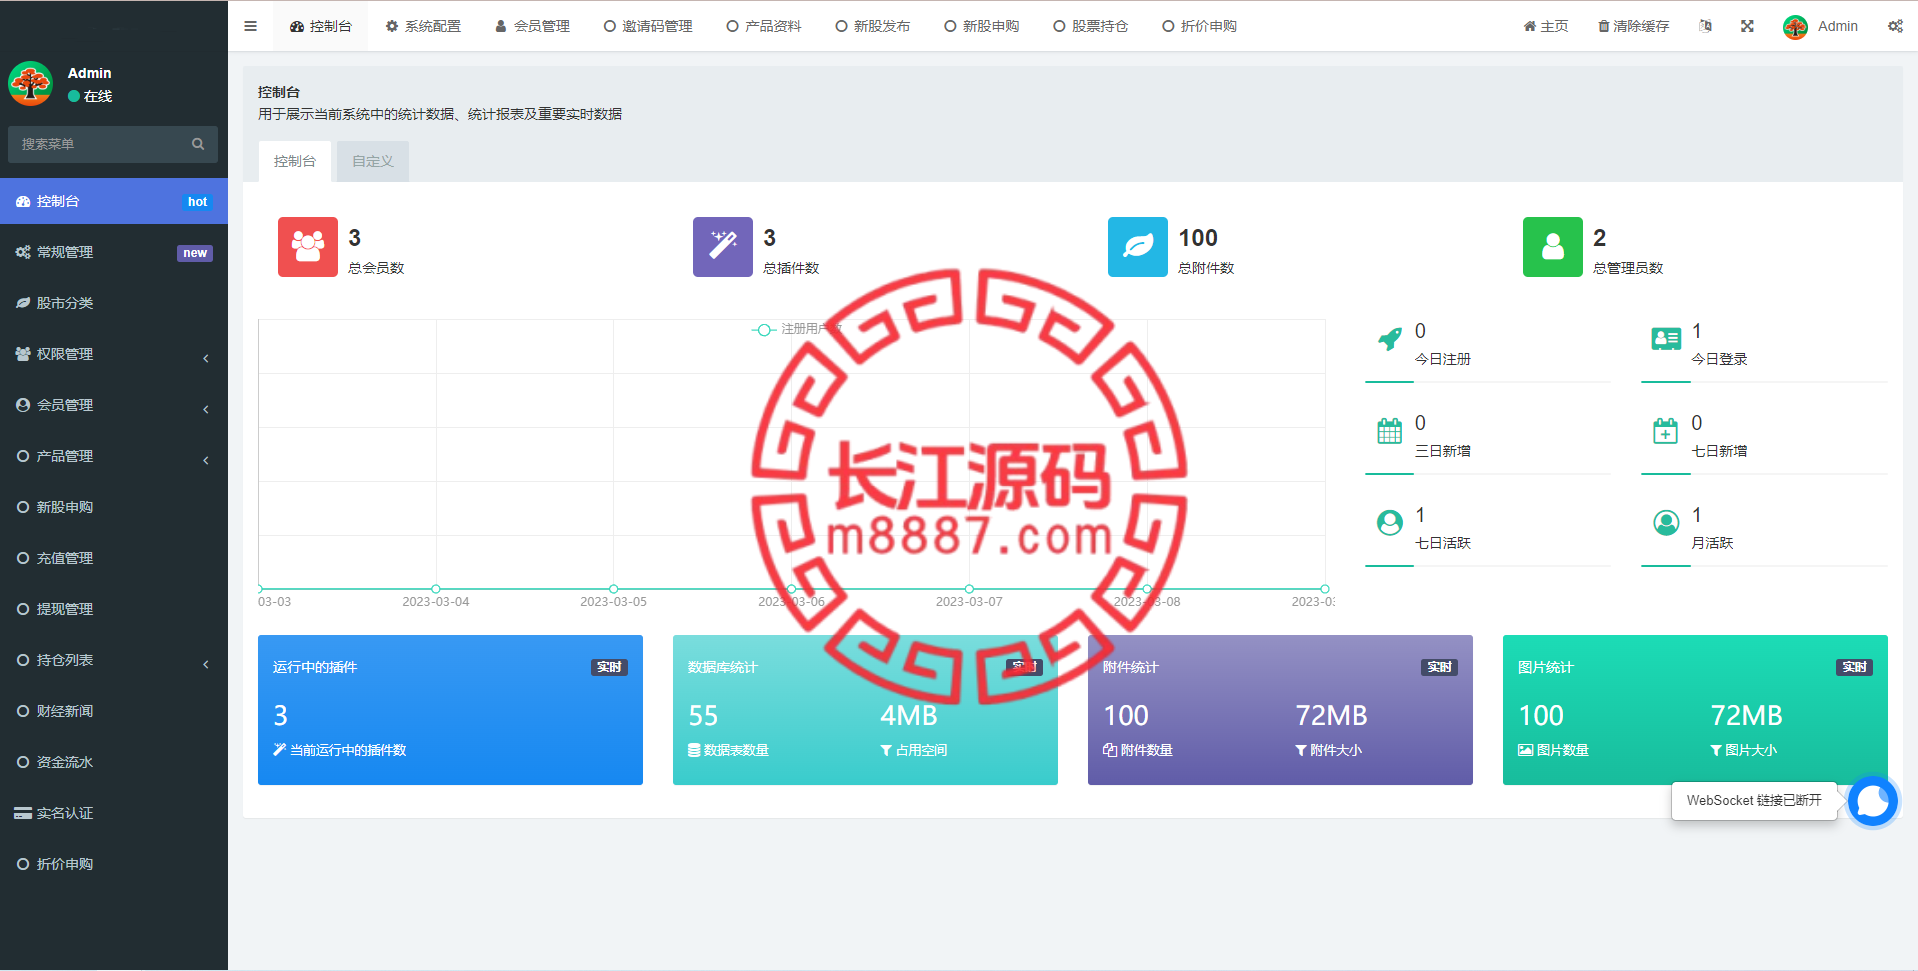Click the calendar-plus icon for 七日新增

[x=1666, y=431]
